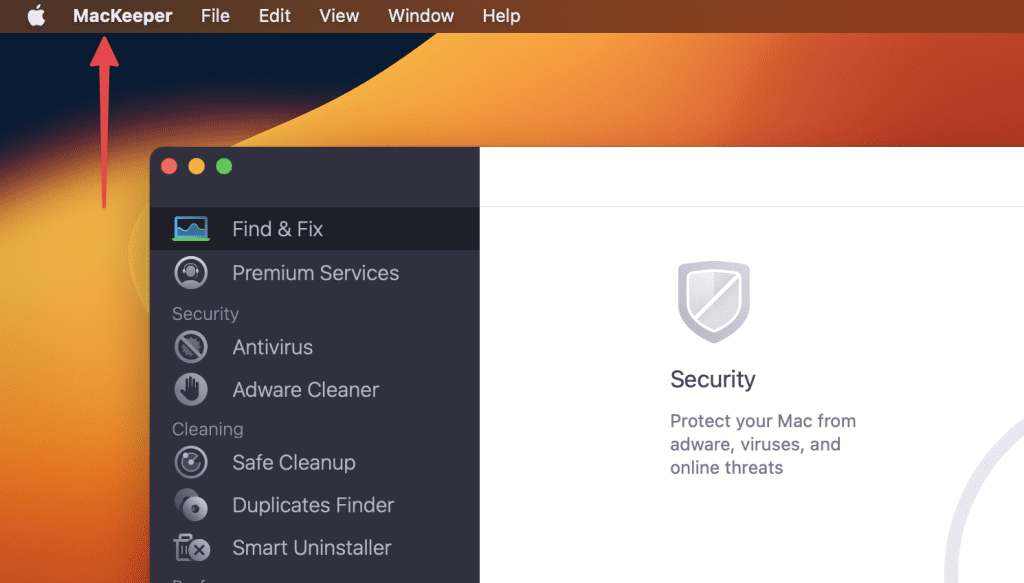The image size is (1024, 583).
Task: Open the Help menu
Action: click(501, 16)
